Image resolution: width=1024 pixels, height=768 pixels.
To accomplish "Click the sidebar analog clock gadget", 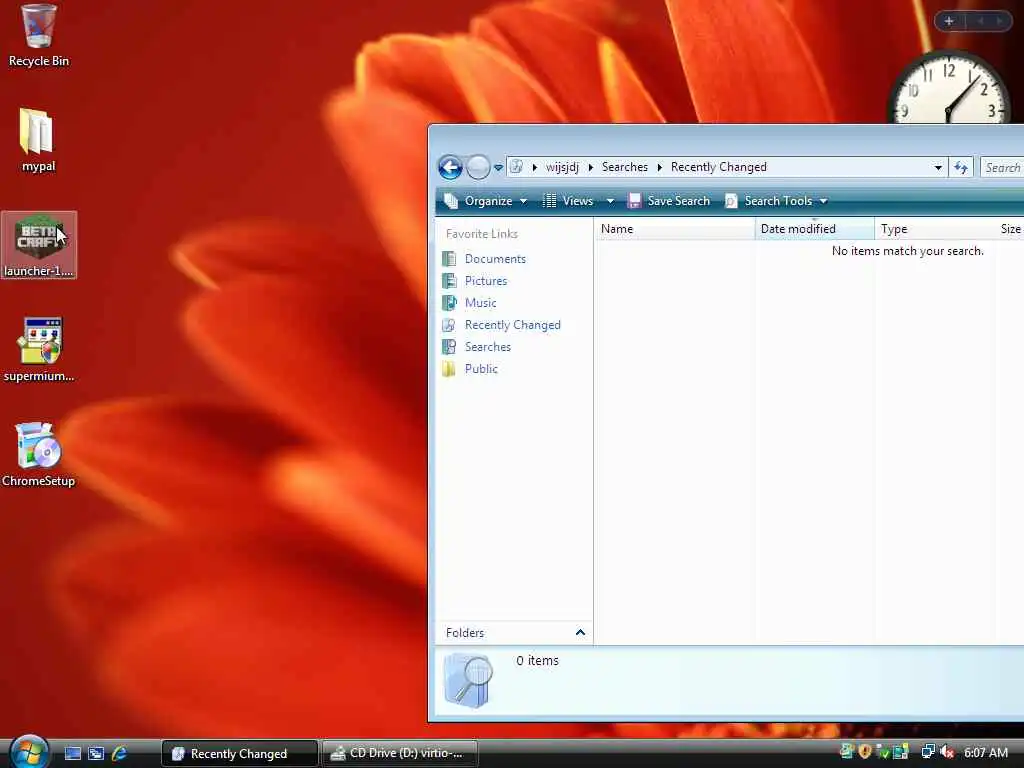I will click(x=949, y=88).
